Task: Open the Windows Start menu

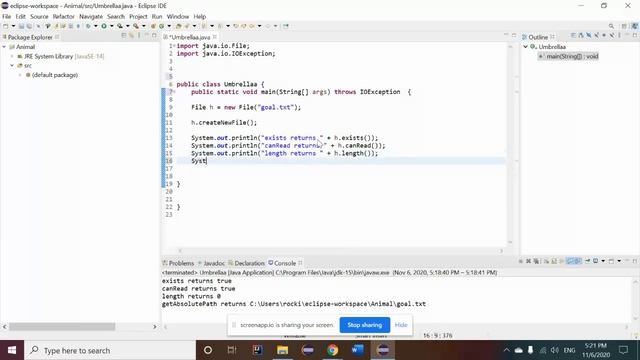Action: coord(12,350)
